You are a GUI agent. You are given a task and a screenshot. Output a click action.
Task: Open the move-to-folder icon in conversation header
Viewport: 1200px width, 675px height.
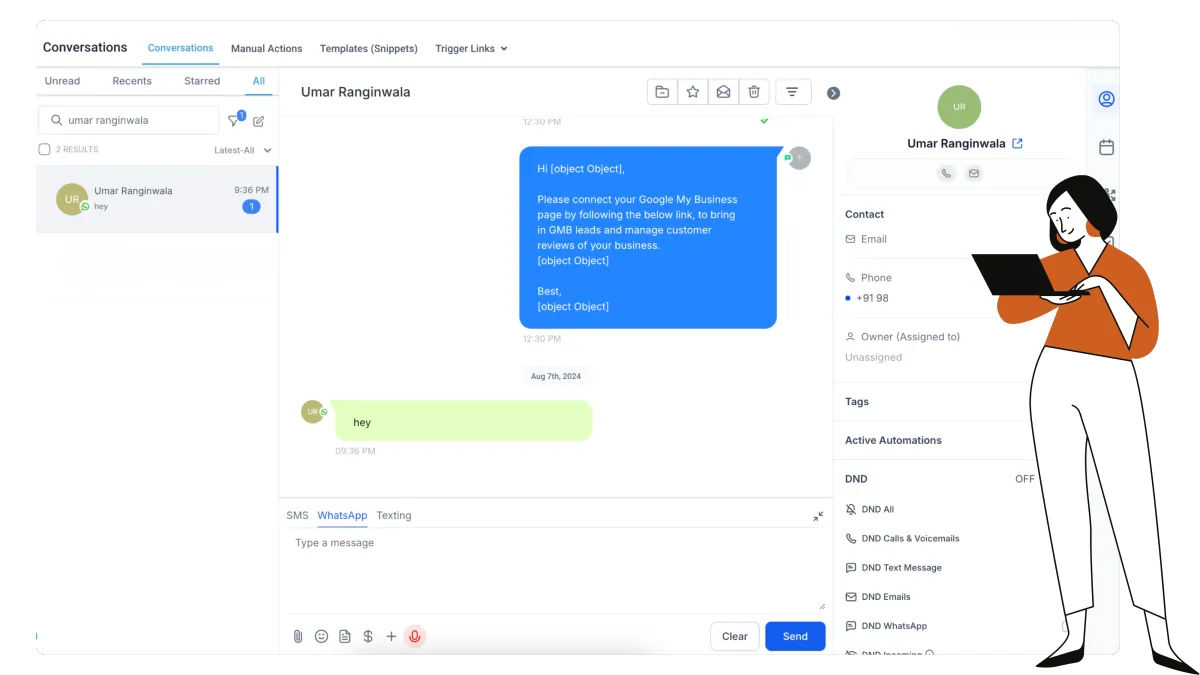[x=662, y=92]
